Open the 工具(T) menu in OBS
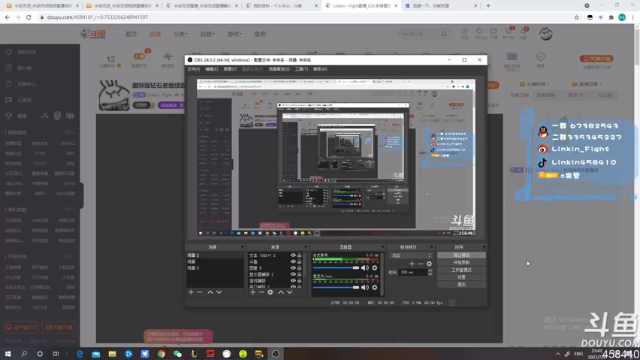 (x=301, y=69)
